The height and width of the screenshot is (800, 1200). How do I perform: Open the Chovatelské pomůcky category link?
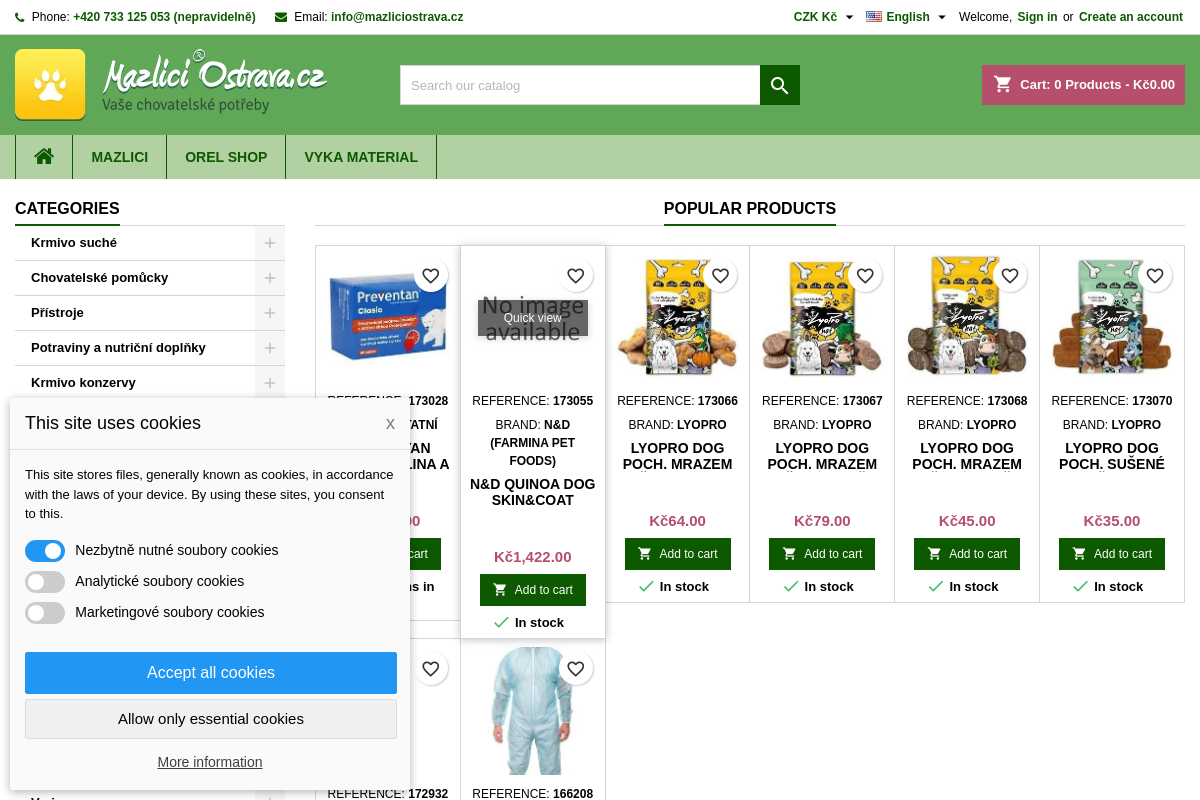tap(100, 278)
